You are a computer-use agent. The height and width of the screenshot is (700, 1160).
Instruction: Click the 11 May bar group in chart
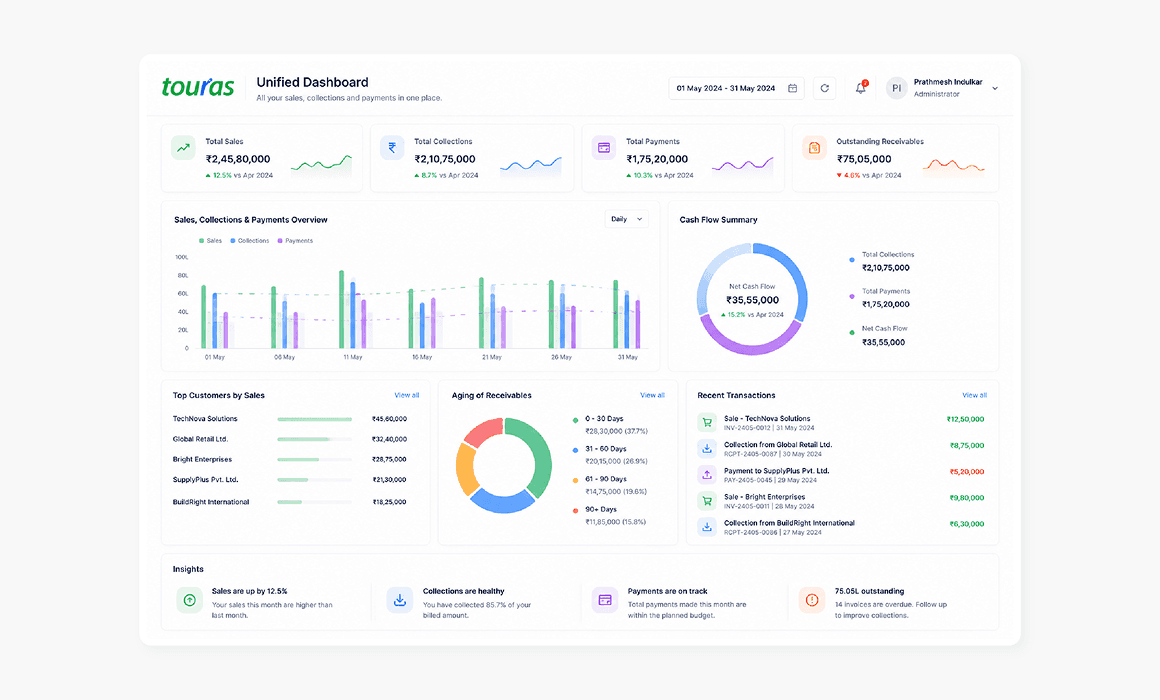[x=353, y=309]
